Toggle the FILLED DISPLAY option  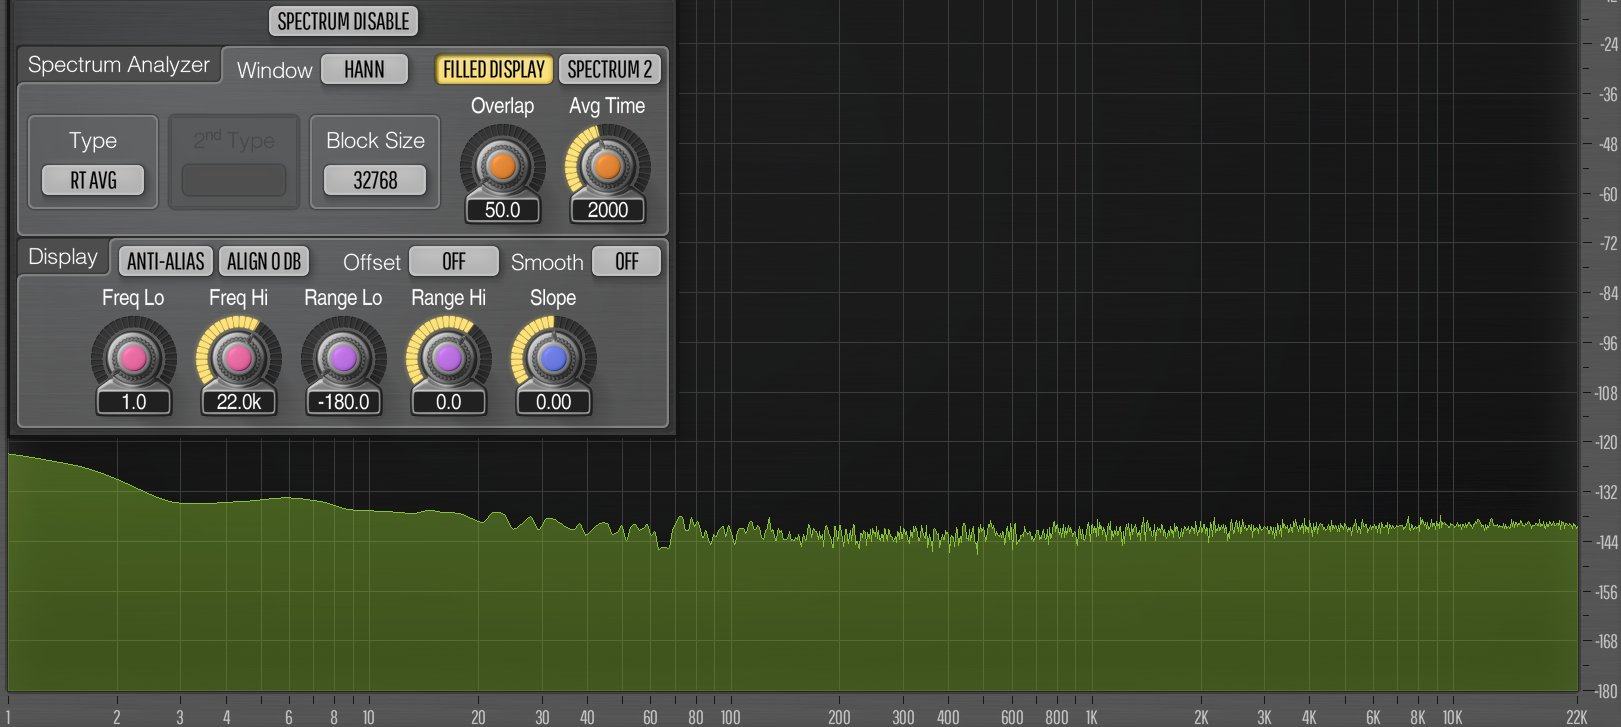[494, 69]
